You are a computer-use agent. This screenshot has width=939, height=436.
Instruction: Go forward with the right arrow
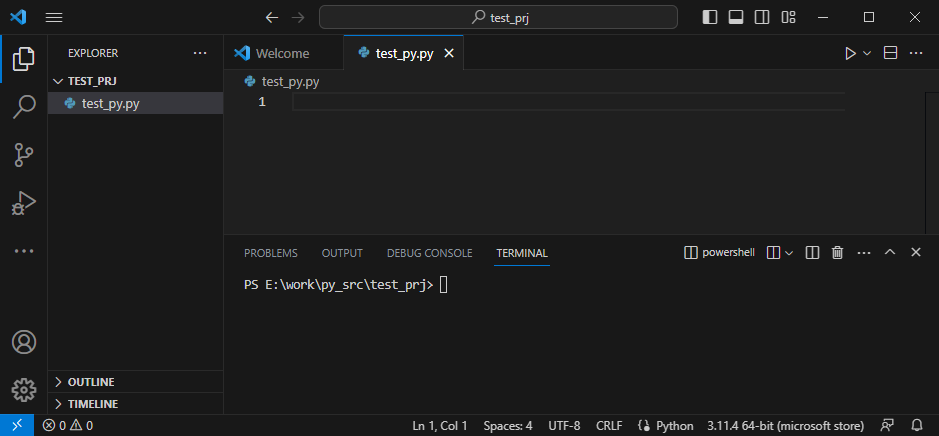298,17
